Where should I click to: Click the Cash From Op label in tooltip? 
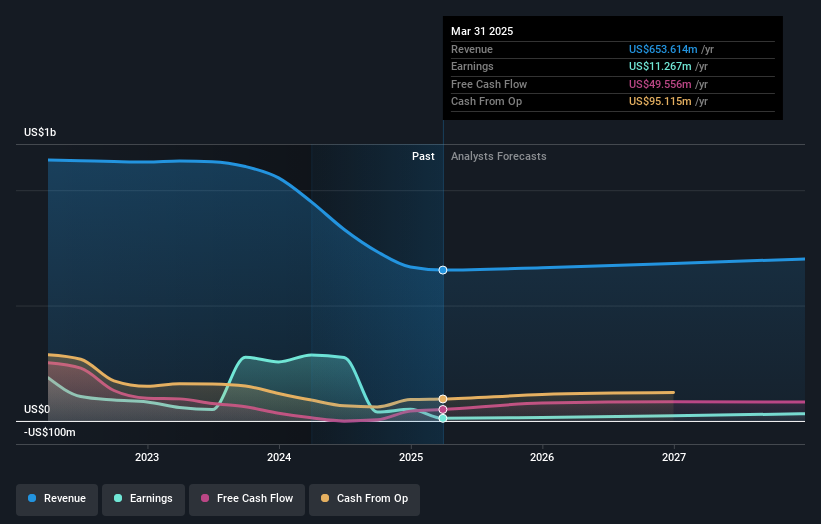pos(486,102)
